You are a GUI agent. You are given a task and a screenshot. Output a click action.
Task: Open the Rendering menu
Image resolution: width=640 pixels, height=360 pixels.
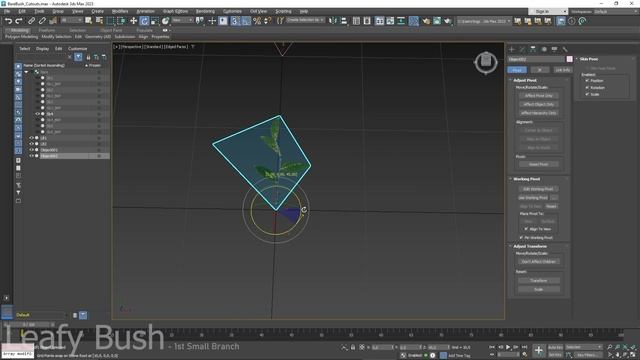pos(205,11)
